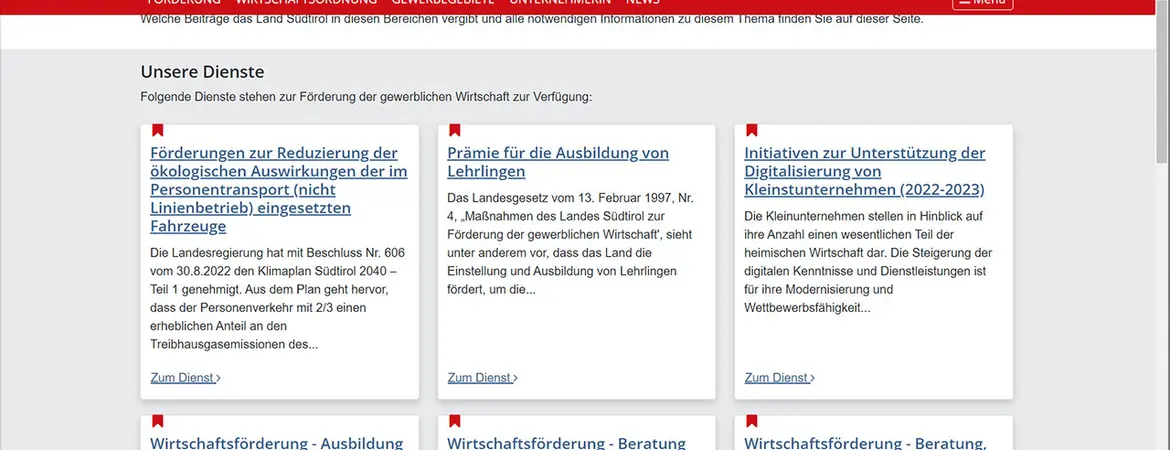The width and height of the screenshot is (1170, 450).
Task: Click bookmark icon on Personentransport Förderungen card
Action: [x=157, y=130]
